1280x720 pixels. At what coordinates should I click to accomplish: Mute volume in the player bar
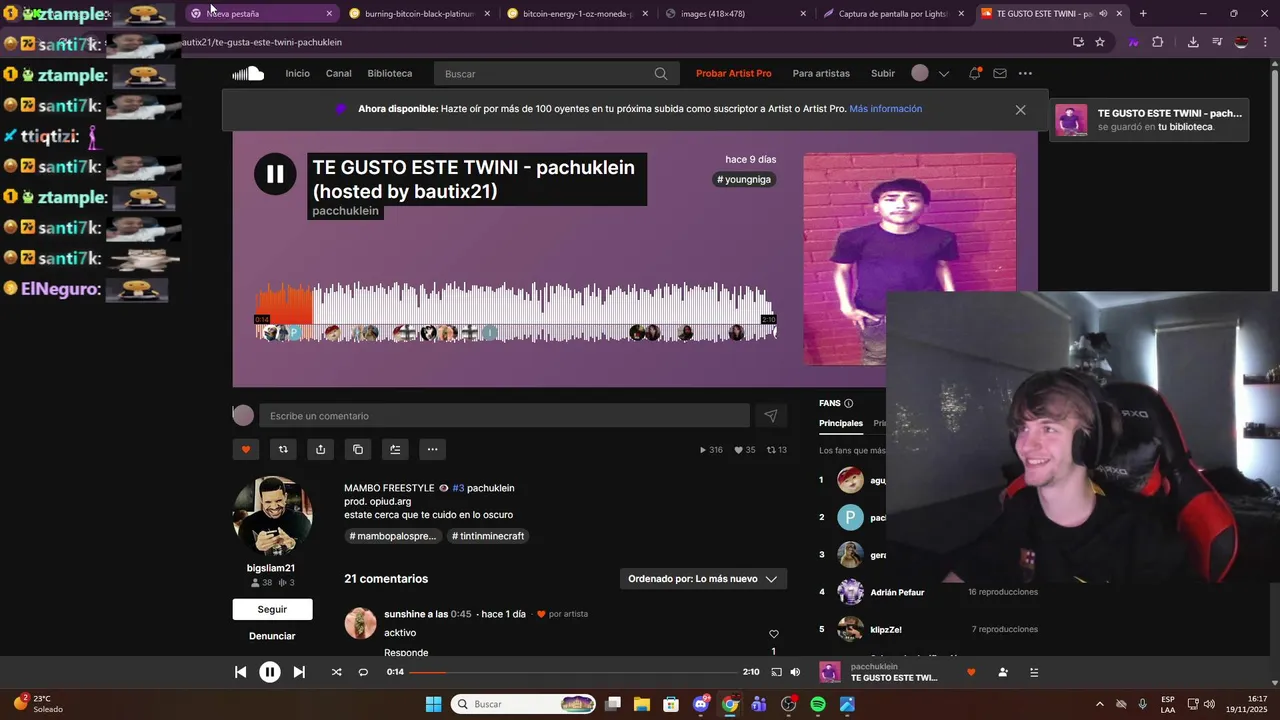point(795,672)
